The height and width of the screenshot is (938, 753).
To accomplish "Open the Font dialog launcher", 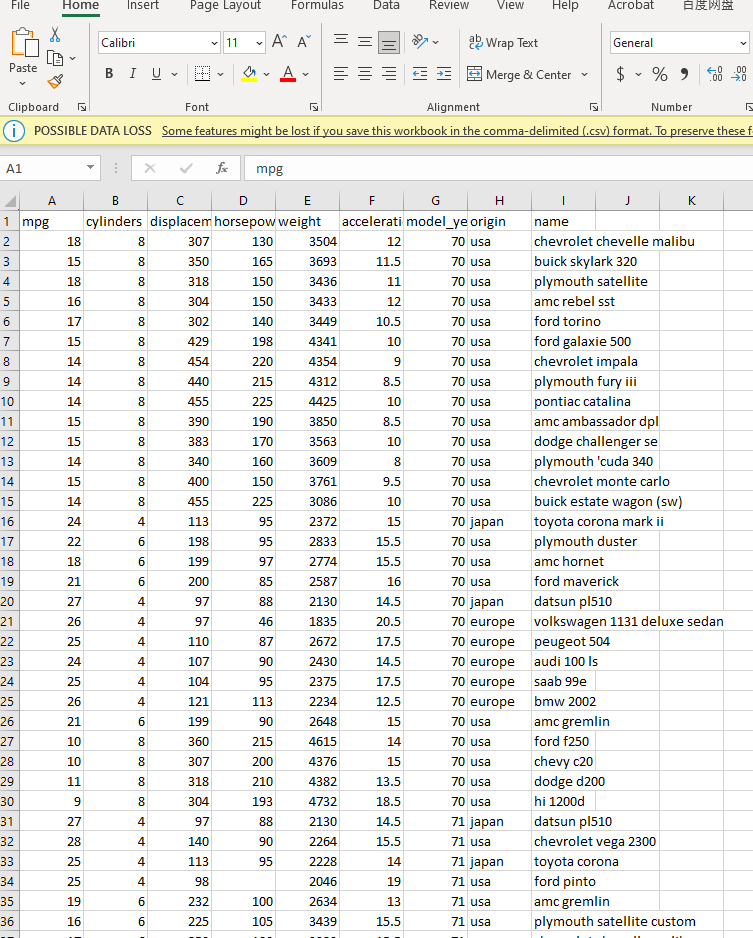I will [x=314, y=107].
